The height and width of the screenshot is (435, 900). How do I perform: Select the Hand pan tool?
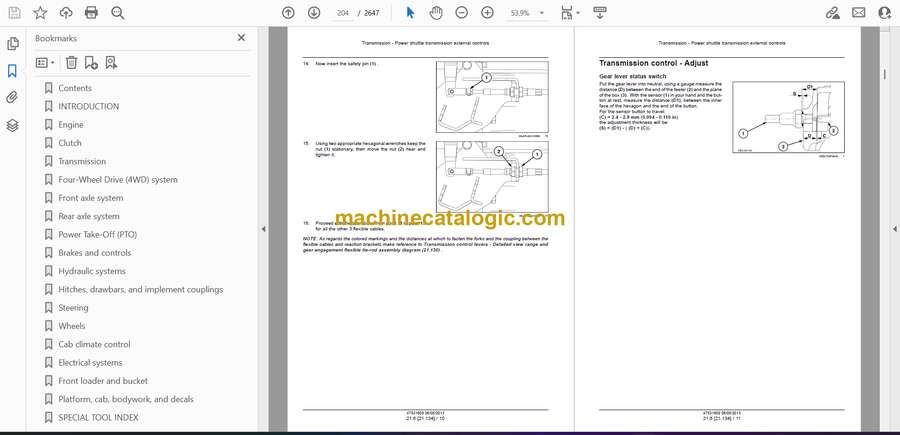(436, 13)
